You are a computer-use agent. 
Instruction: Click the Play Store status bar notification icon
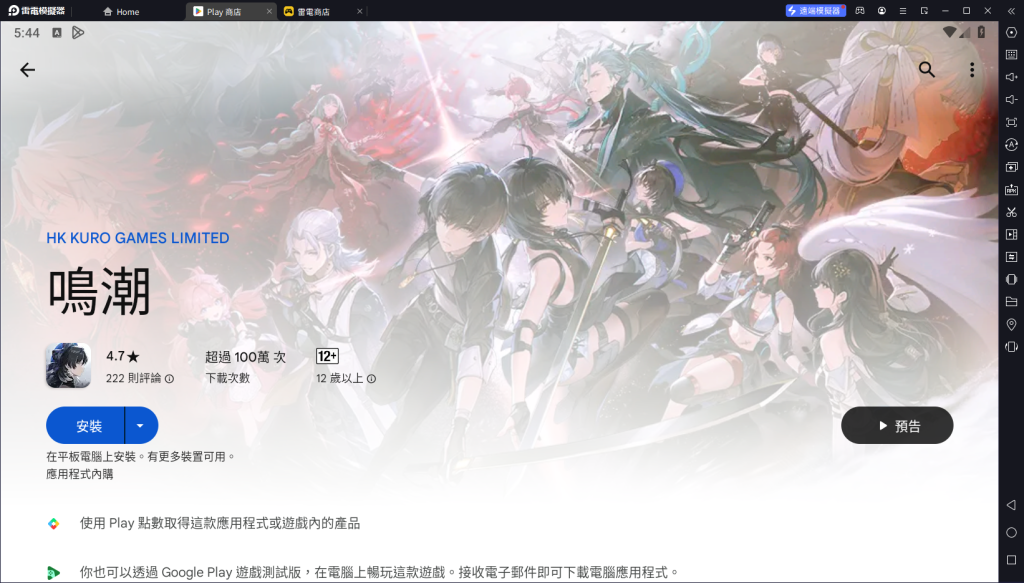click(x=78, y=33)
